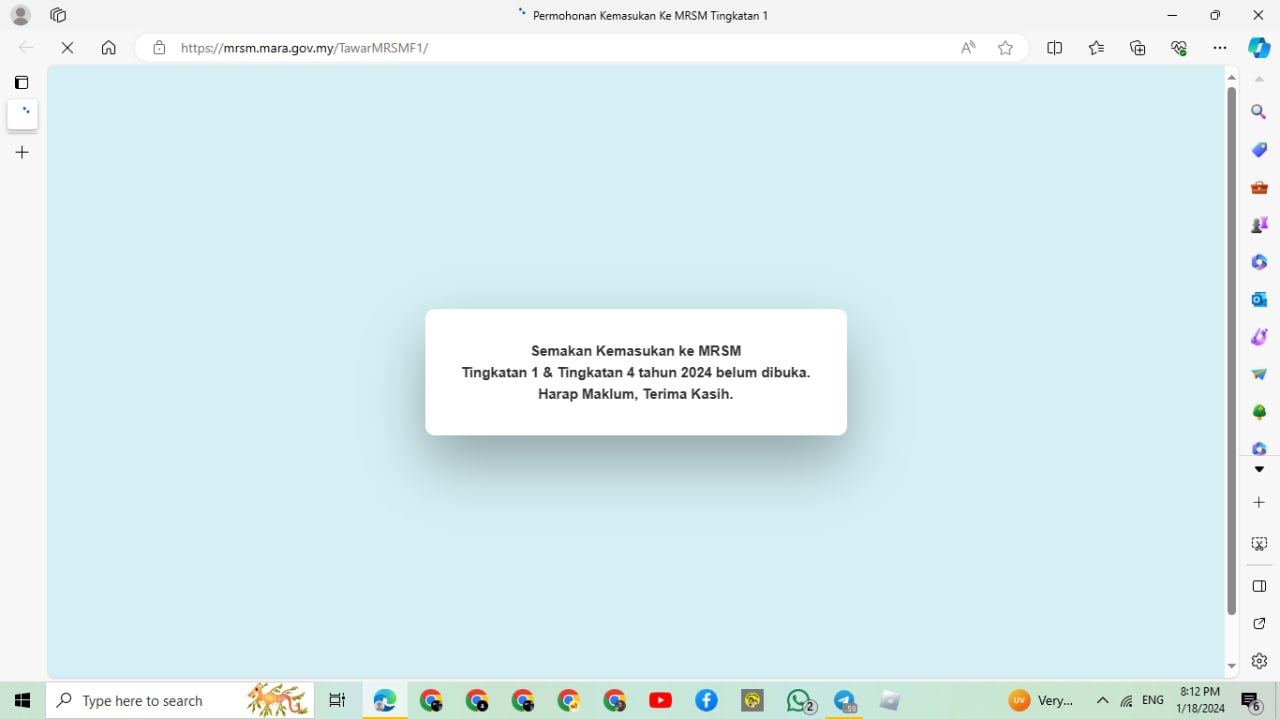Screen dimensions: 1280x719
Task: Go to the home page
Action: [x=108, y=48]
